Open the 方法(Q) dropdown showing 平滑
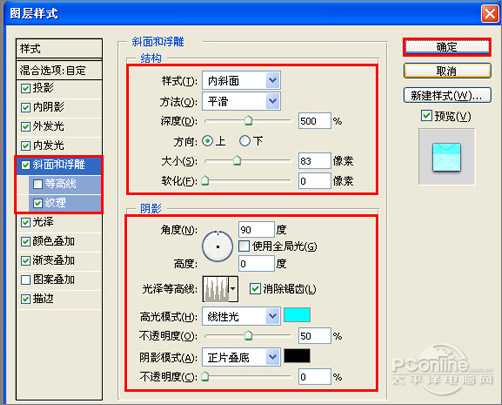502x405 pixels. pos(241,101)
